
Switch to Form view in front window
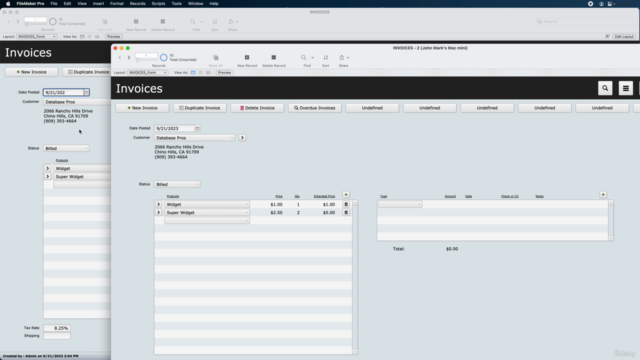[x=193, y=73]
